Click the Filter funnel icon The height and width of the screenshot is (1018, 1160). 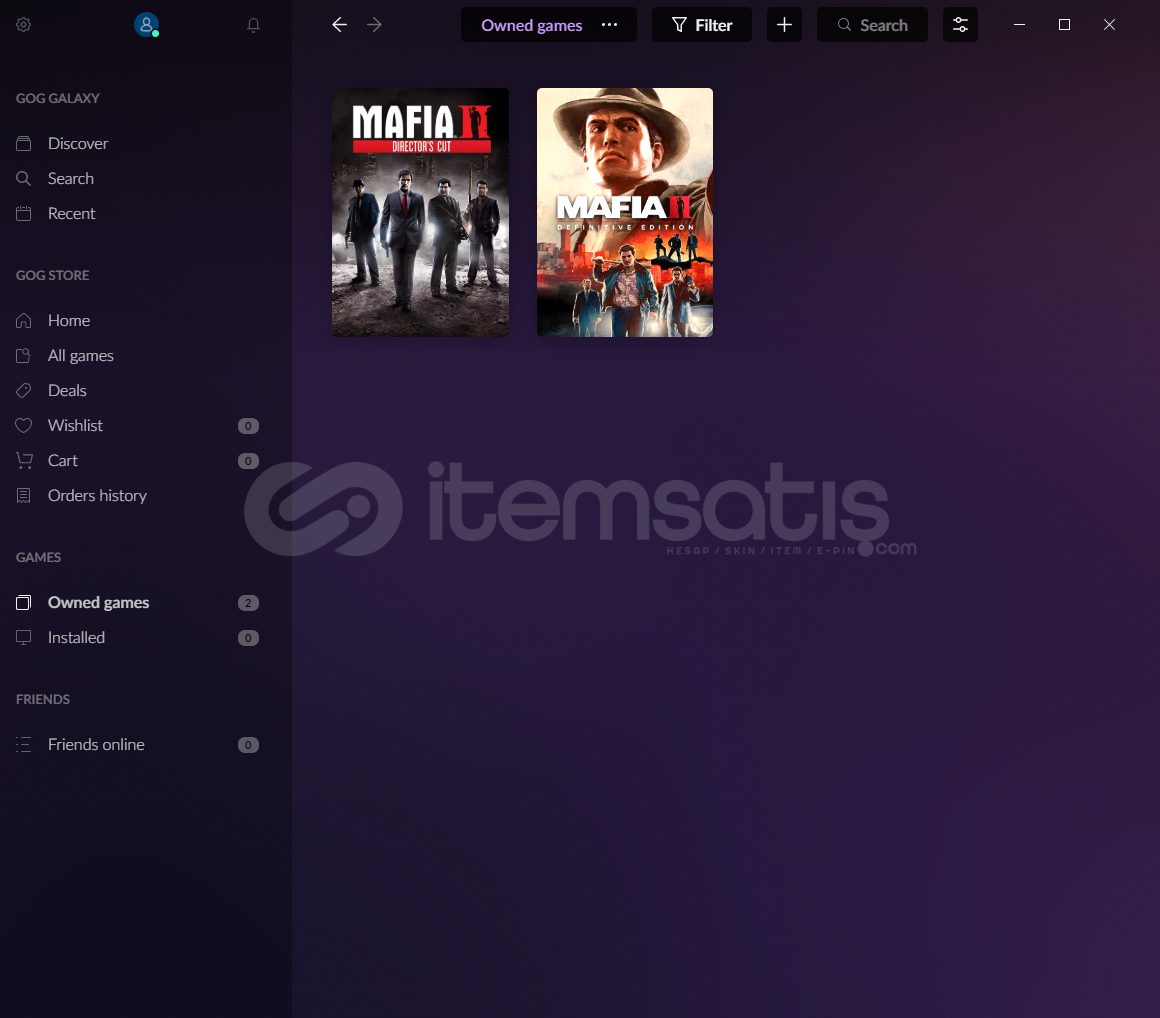(x=679, y=25)
